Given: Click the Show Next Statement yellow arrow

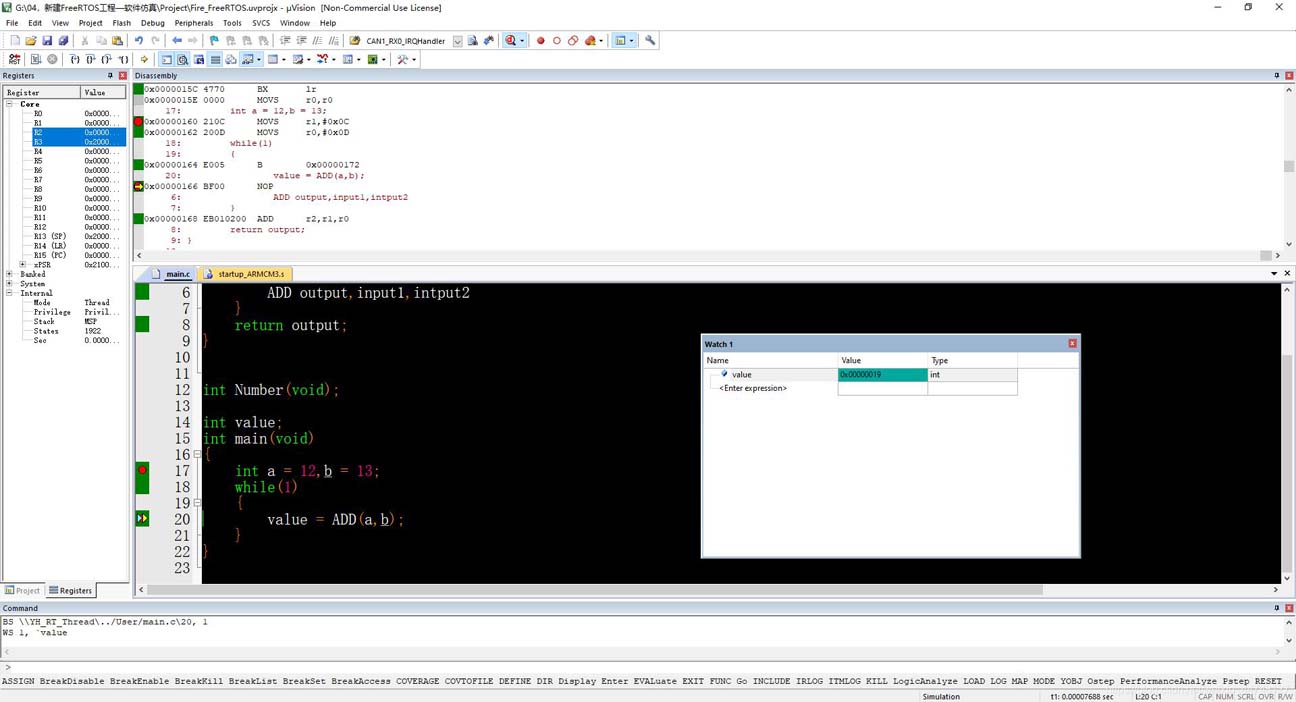Looking at the screenshot, I should (x=144, y=60).
